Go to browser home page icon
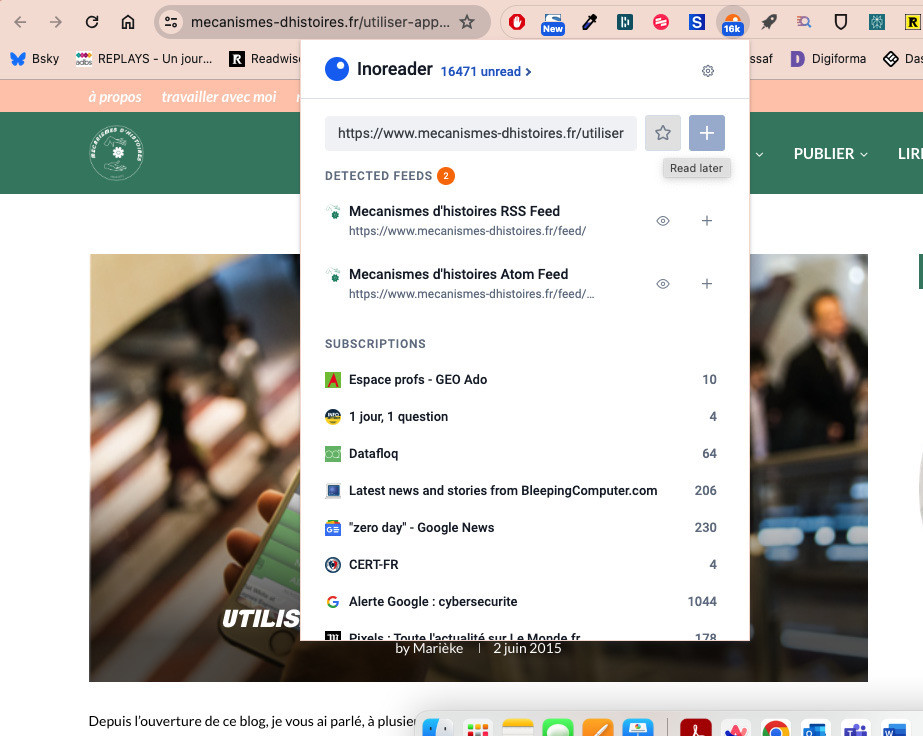Viewport: 923px width, 736px height. tap(128, 22)
